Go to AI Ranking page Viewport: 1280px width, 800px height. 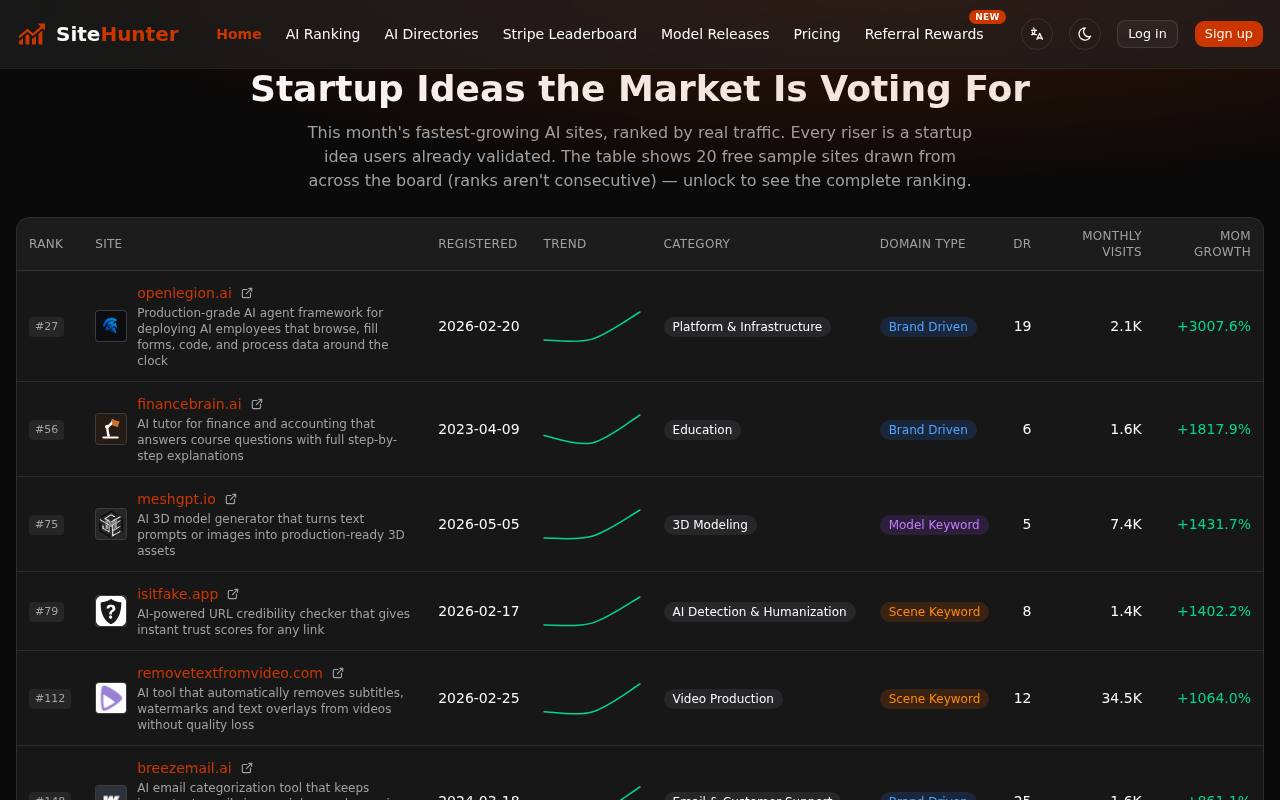coord(323,34)
